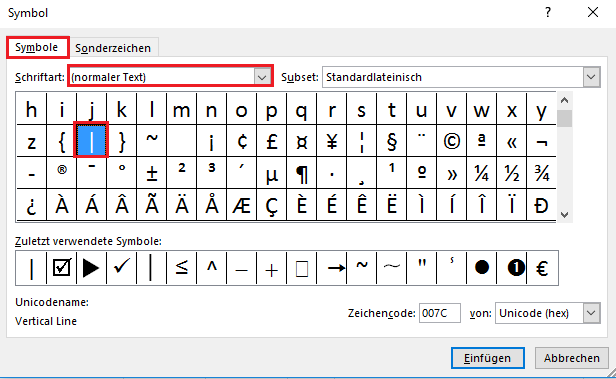This screenshot has width=616, height=379.
Task: Choose the double quote recent symbol
Action: coord(422,268)
